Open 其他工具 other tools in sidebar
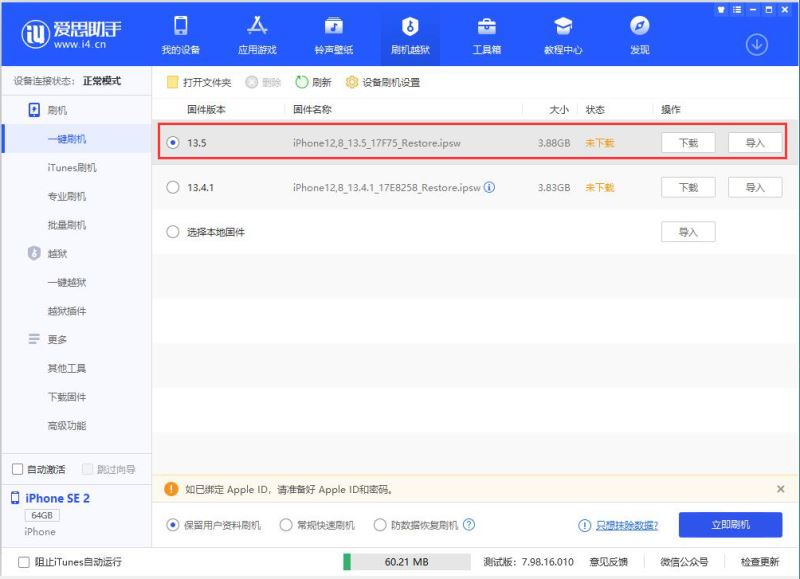 tap(67, 368)
